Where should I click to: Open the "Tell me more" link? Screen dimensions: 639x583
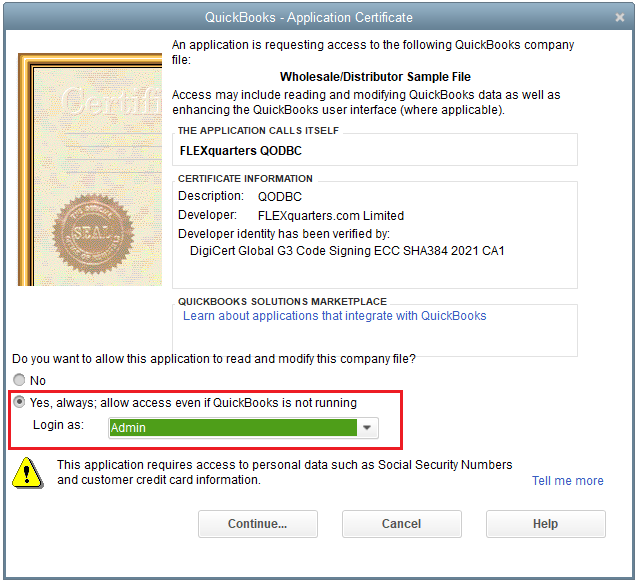567,481
